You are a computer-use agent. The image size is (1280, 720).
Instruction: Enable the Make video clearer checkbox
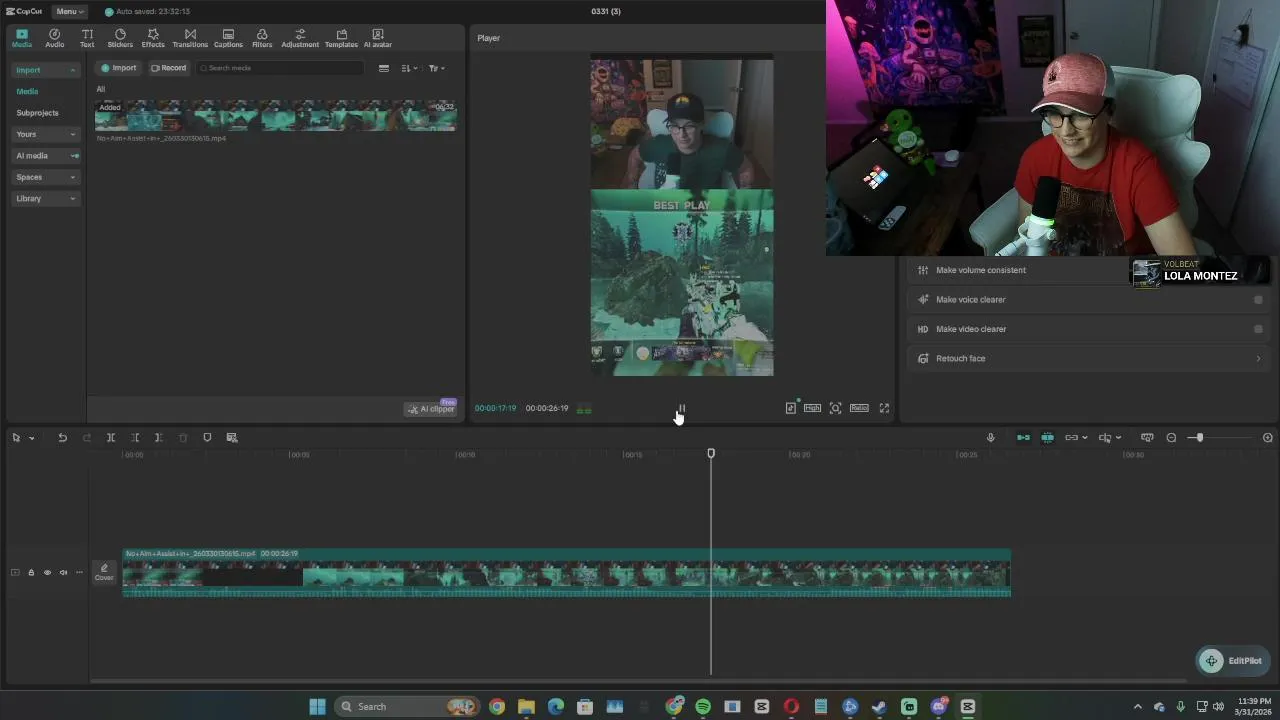pyautogui.click(x=1258, y=329)
